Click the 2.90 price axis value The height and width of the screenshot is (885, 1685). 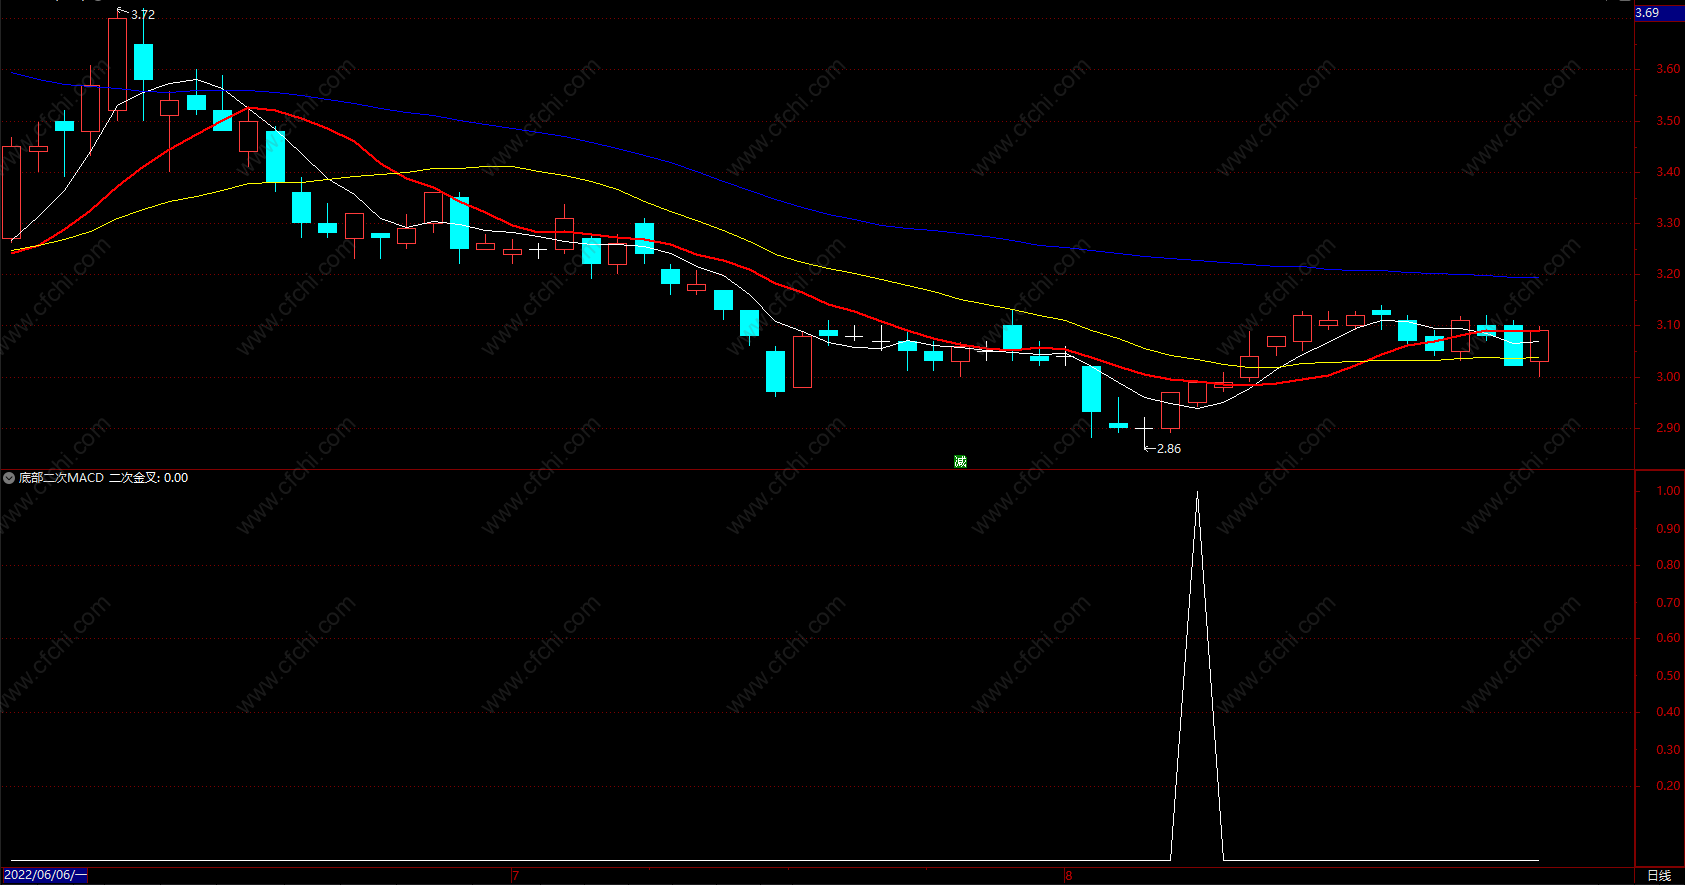pyautogui.click(x=1668, y=428)
